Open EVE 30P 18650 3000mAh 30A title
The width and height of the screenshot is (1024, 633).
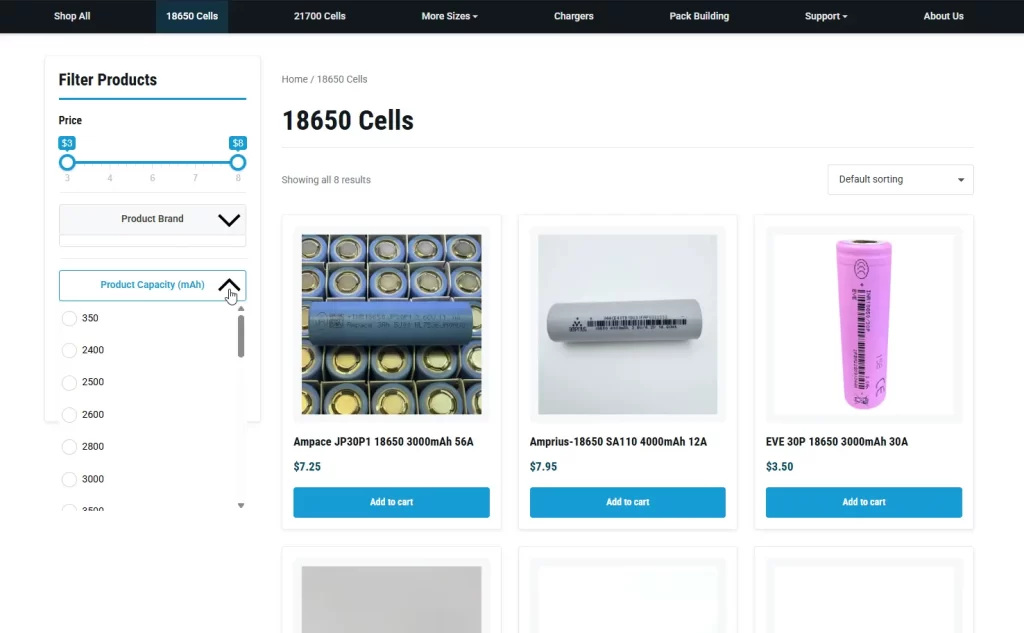tap(837, 442)
